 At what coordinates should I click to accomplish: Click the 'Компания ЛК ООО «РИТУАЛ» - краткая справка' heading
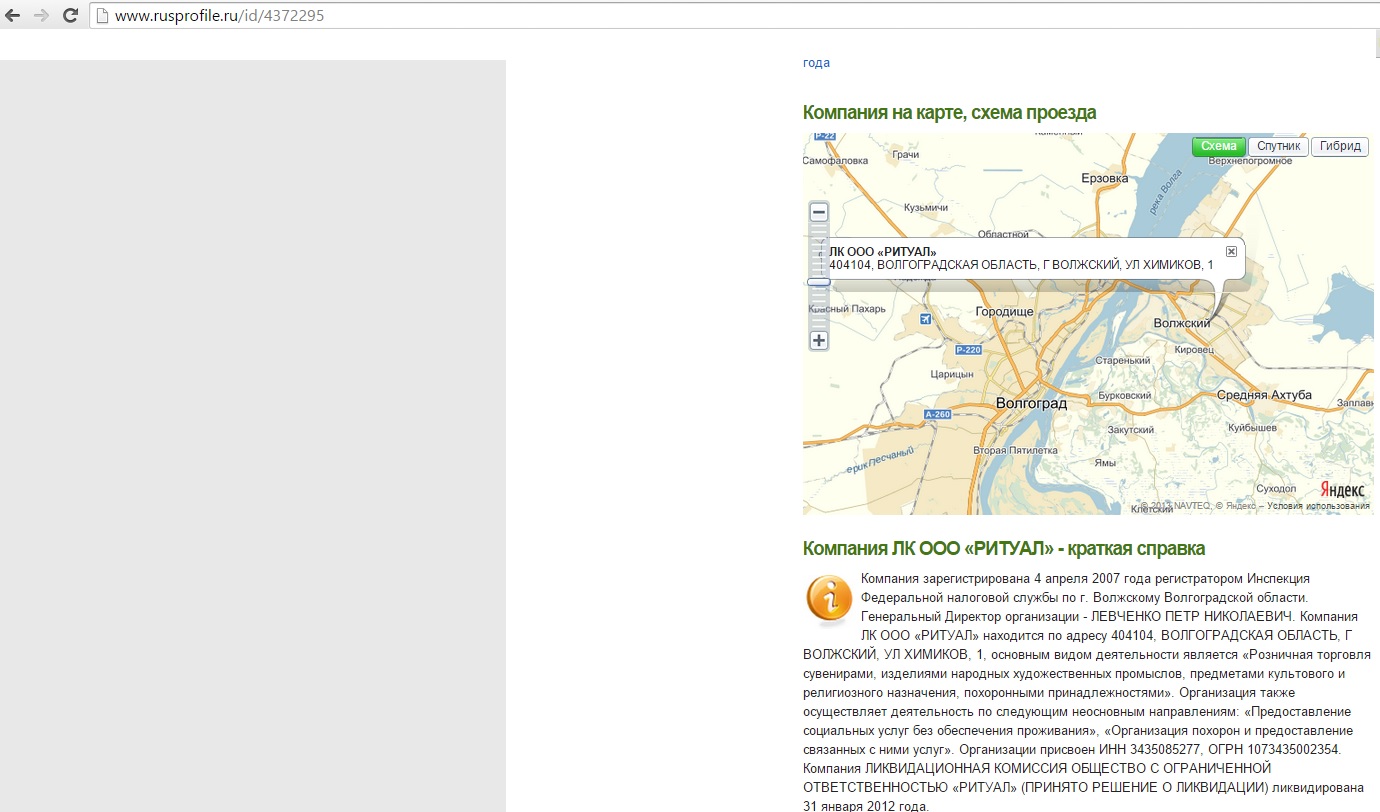(x=1004, y=548)
